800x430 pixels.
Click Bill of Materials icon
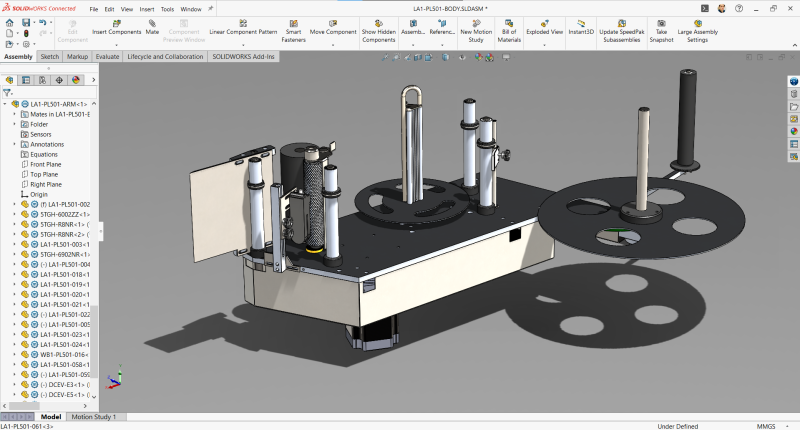509,25
